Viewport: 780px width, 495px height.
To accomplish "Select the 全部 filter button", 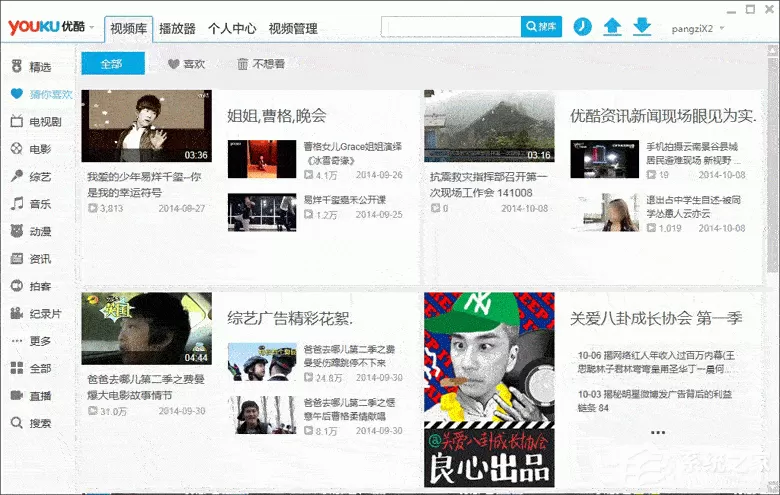I will [x=113, y=63].
